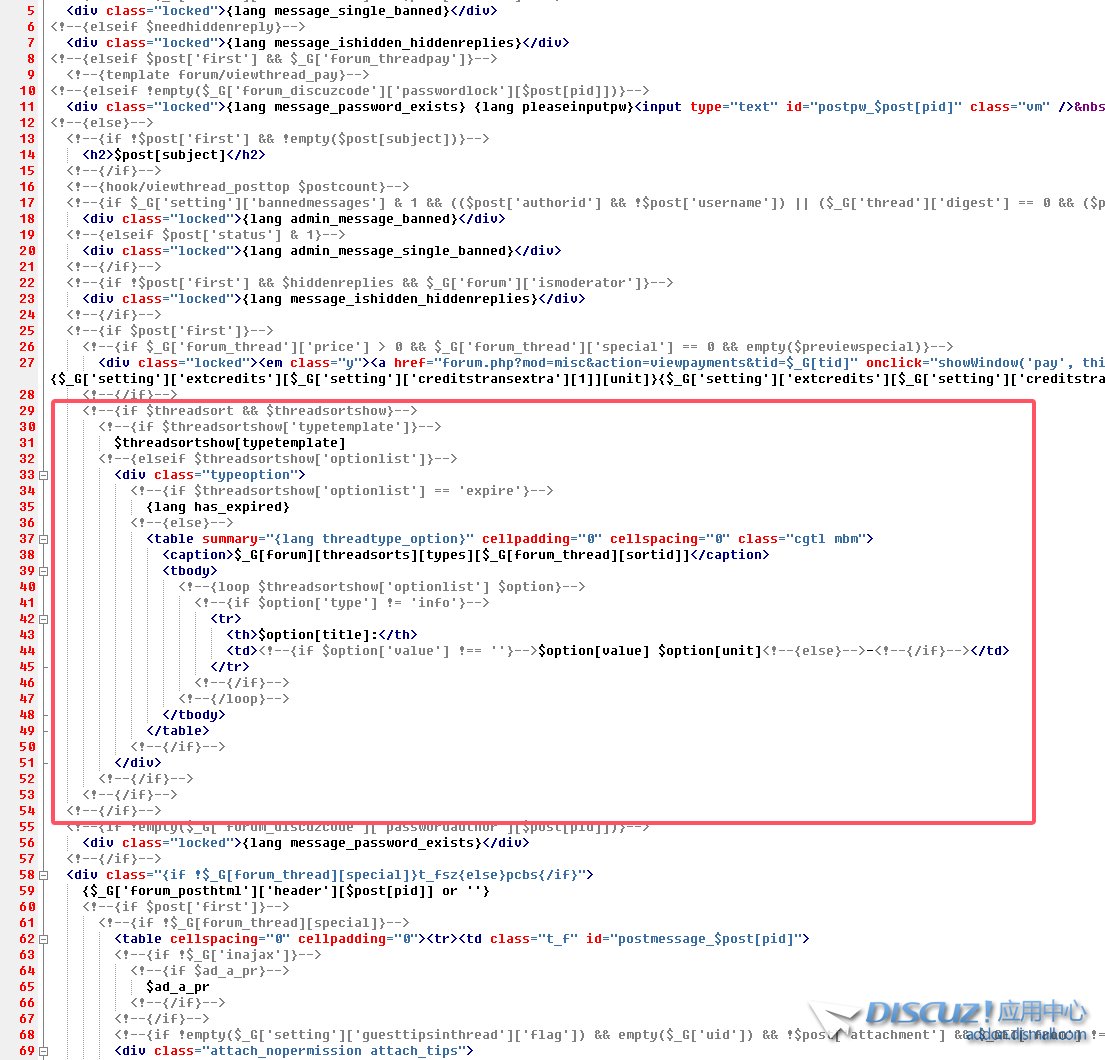Place cursor in $threadsortshow[typetemplate] text
1105x1060 pixels.
coord(230,443)
